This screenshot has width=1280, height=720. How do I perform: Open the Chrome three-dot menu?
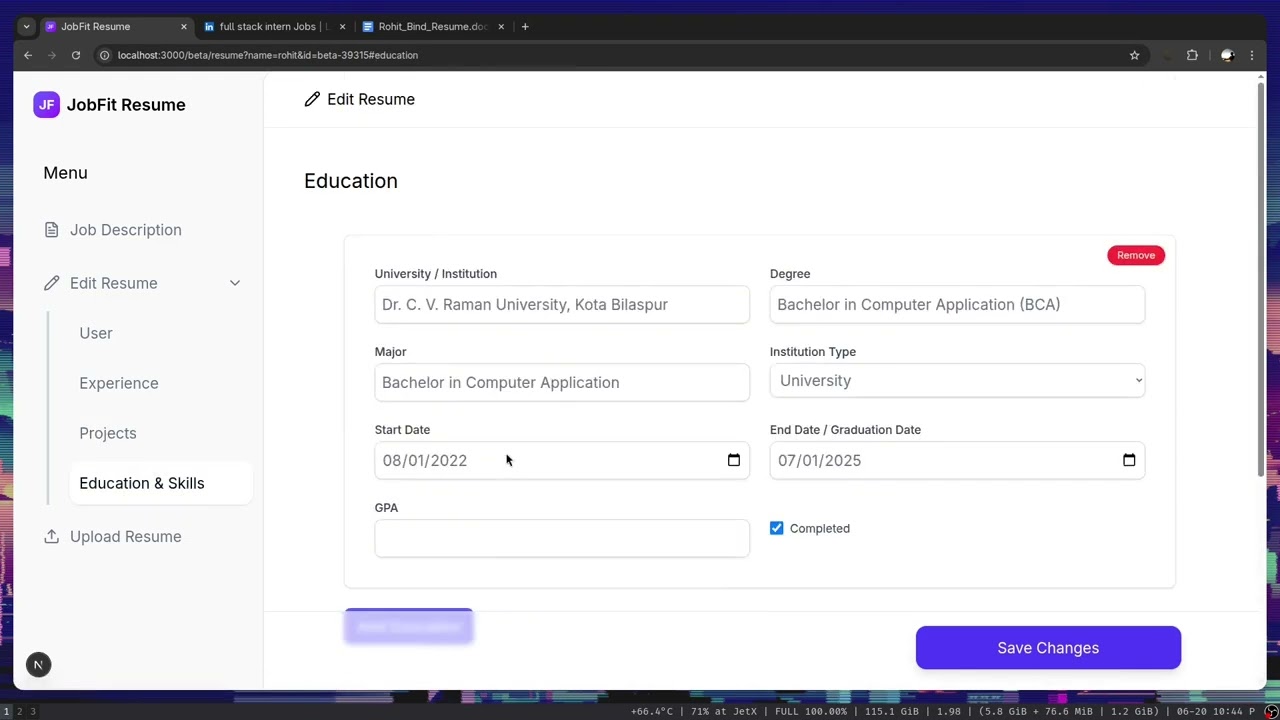[x=1252, y=55]
